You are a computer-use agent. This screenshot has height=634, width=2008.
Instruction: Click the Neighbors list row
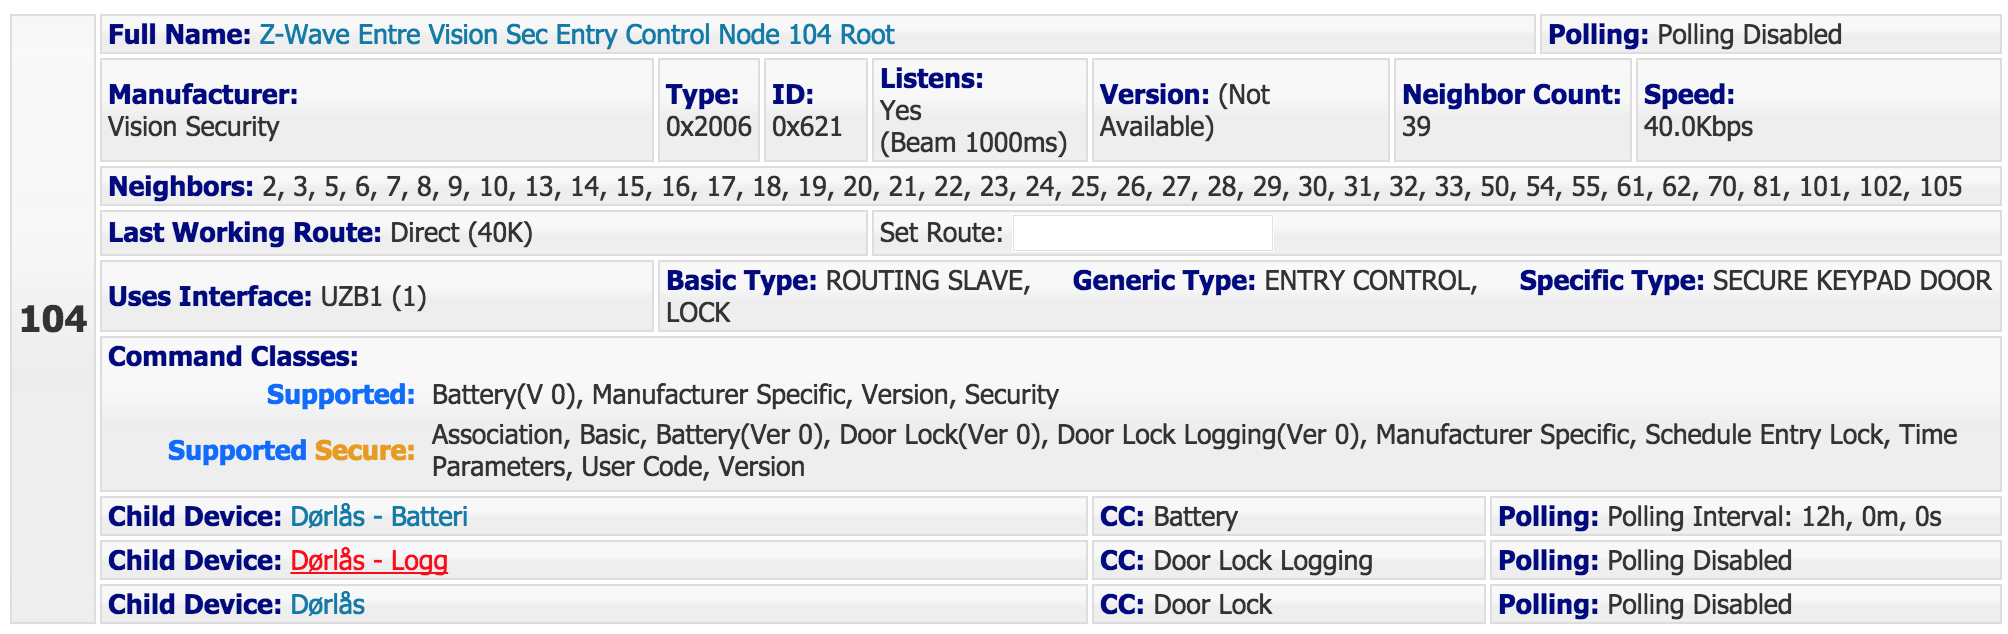(1050, 187)
